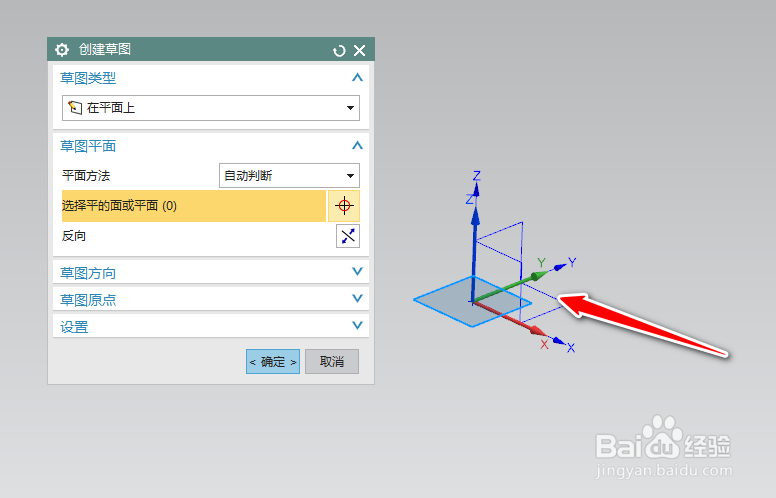Click the 平面方法 label

pos(86,176)
